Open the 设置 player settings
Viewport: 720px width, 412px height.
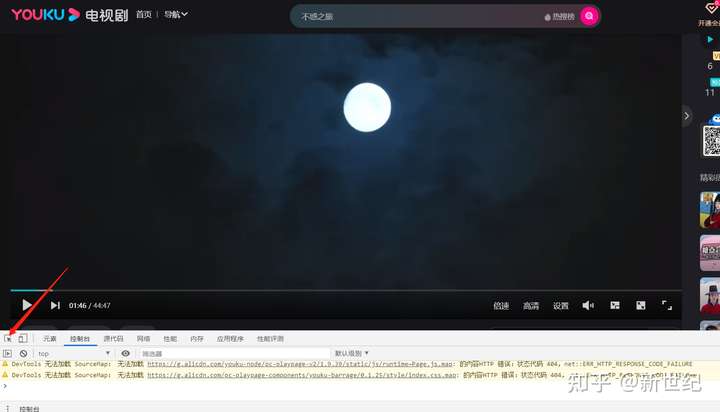561,305
